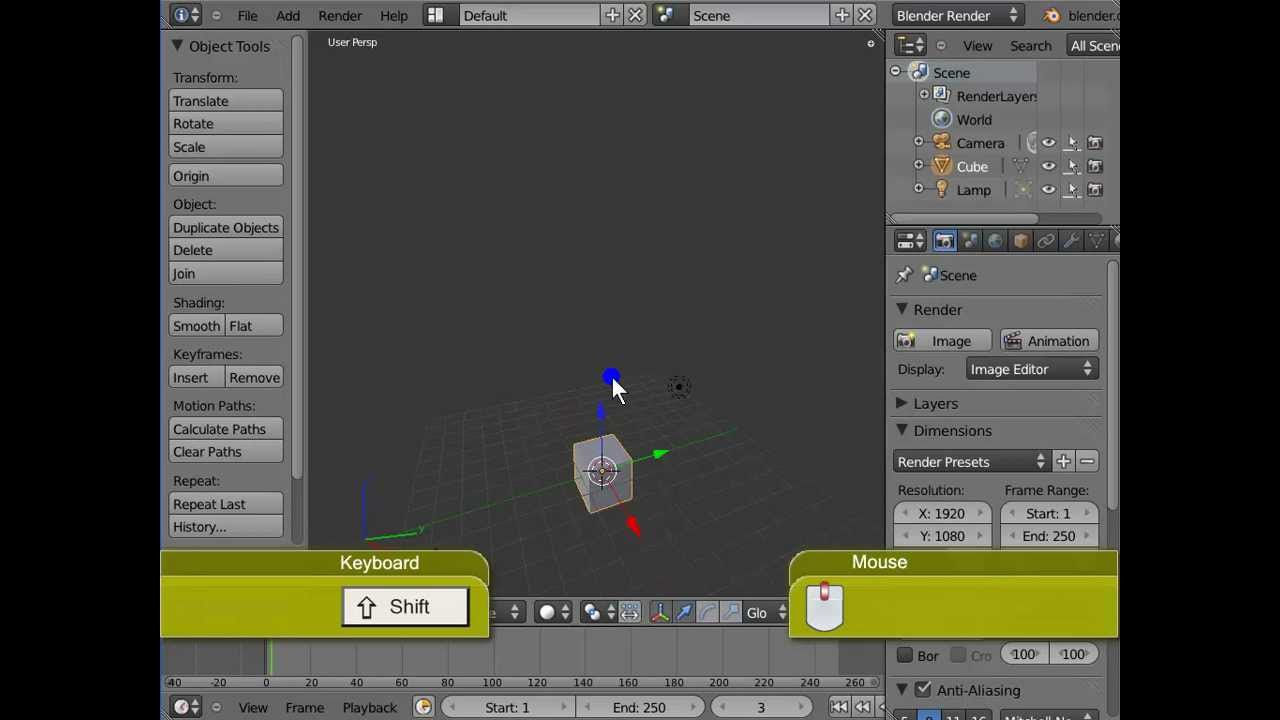Screen dimensions: 1280x720
Task: Expand the RenderLayers tree node
Action: point(924,96)
